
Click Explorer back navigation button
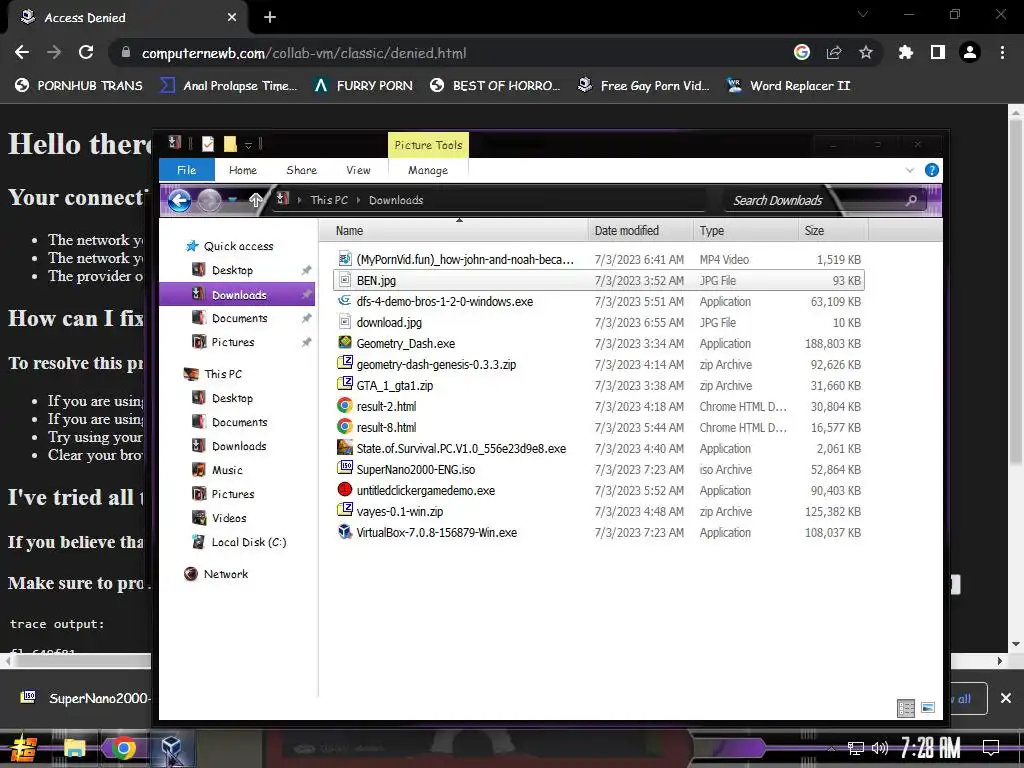(180, 200)
